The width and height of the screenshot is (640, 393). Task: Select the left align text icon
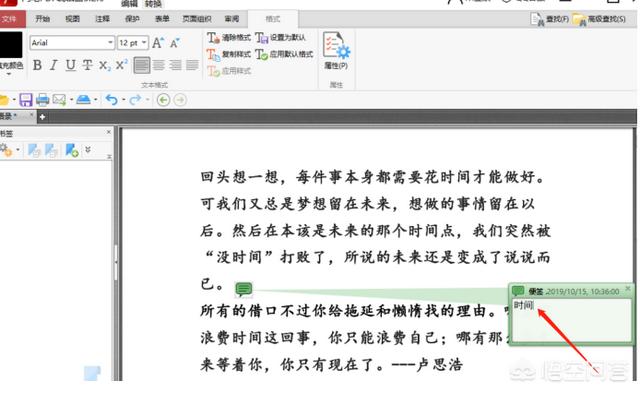click(142, 65)
